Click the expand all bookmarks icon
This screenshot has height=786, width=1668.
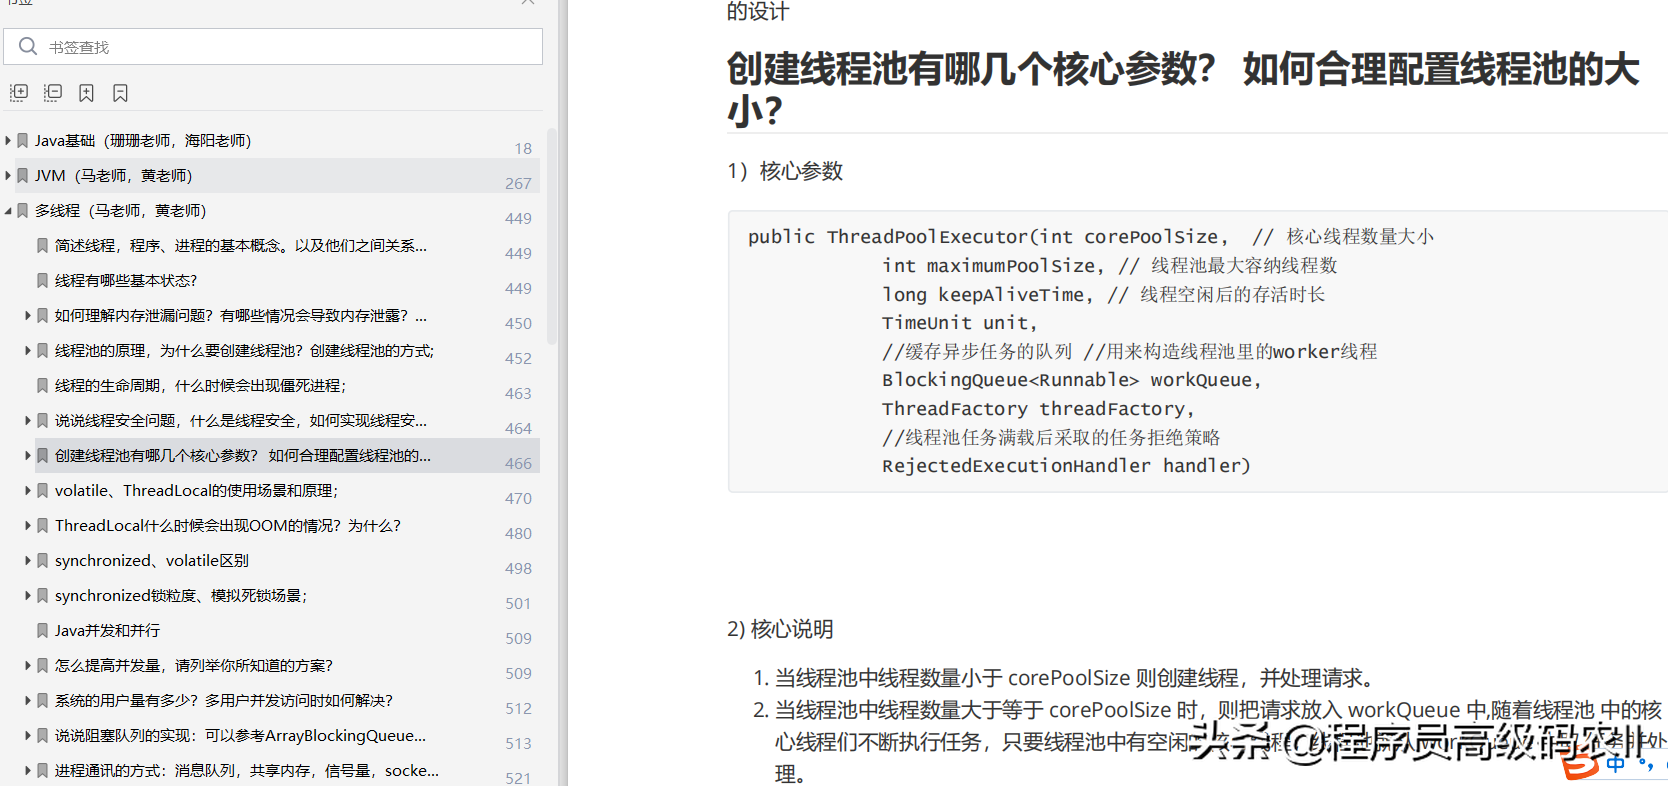click(19, 93)
